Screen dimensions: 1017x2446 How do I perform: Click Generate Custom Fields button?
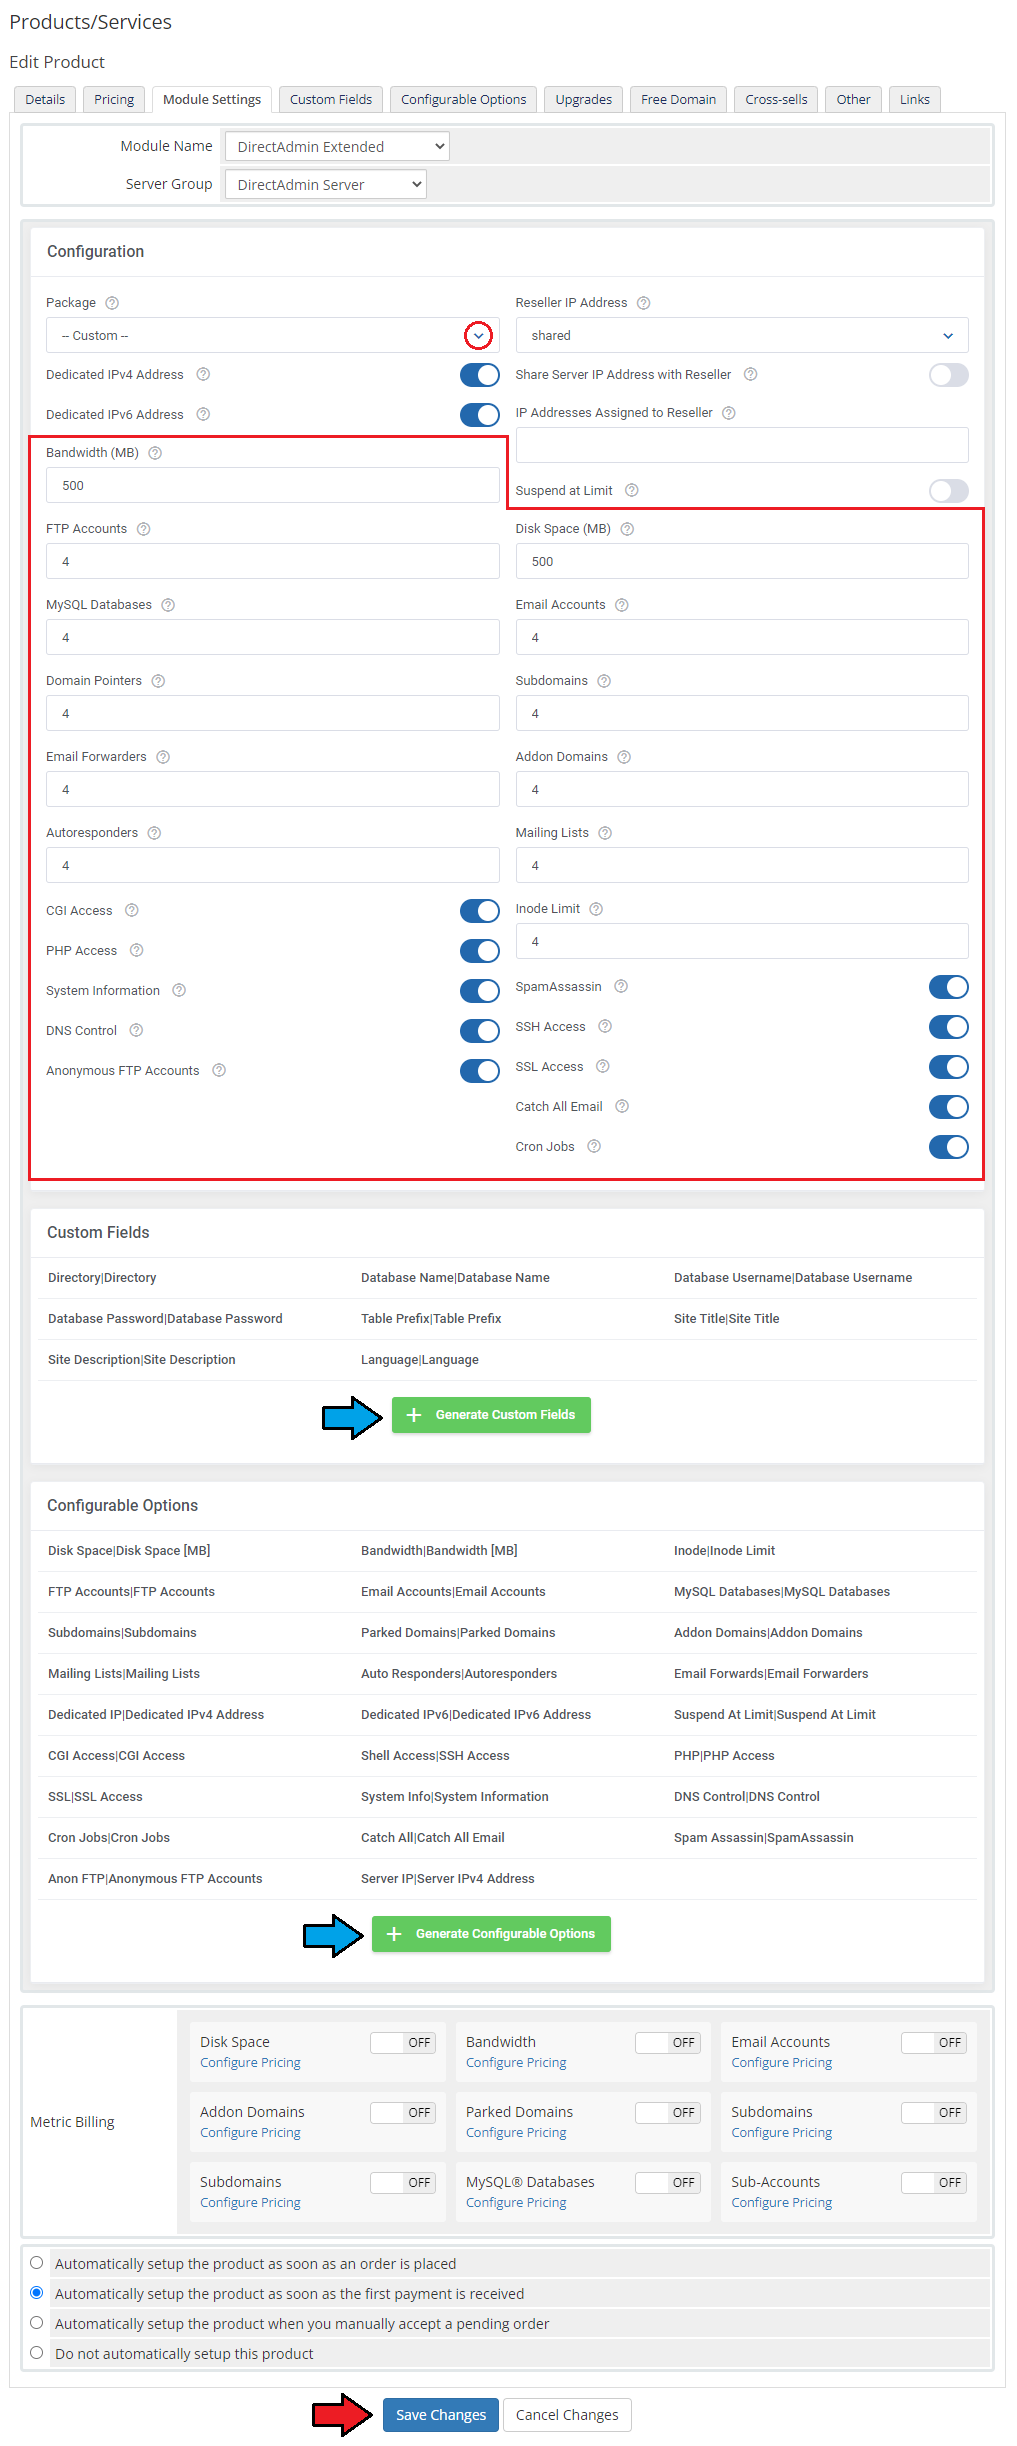point(491,1415)
